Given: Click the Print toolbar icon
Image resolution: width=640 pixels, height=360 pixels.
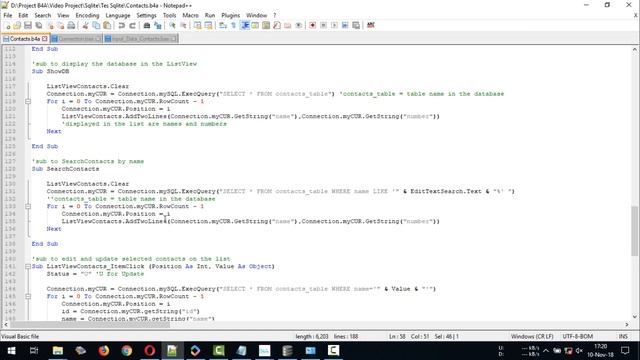Looking at the screenshot, I should (x=71, y=25).
